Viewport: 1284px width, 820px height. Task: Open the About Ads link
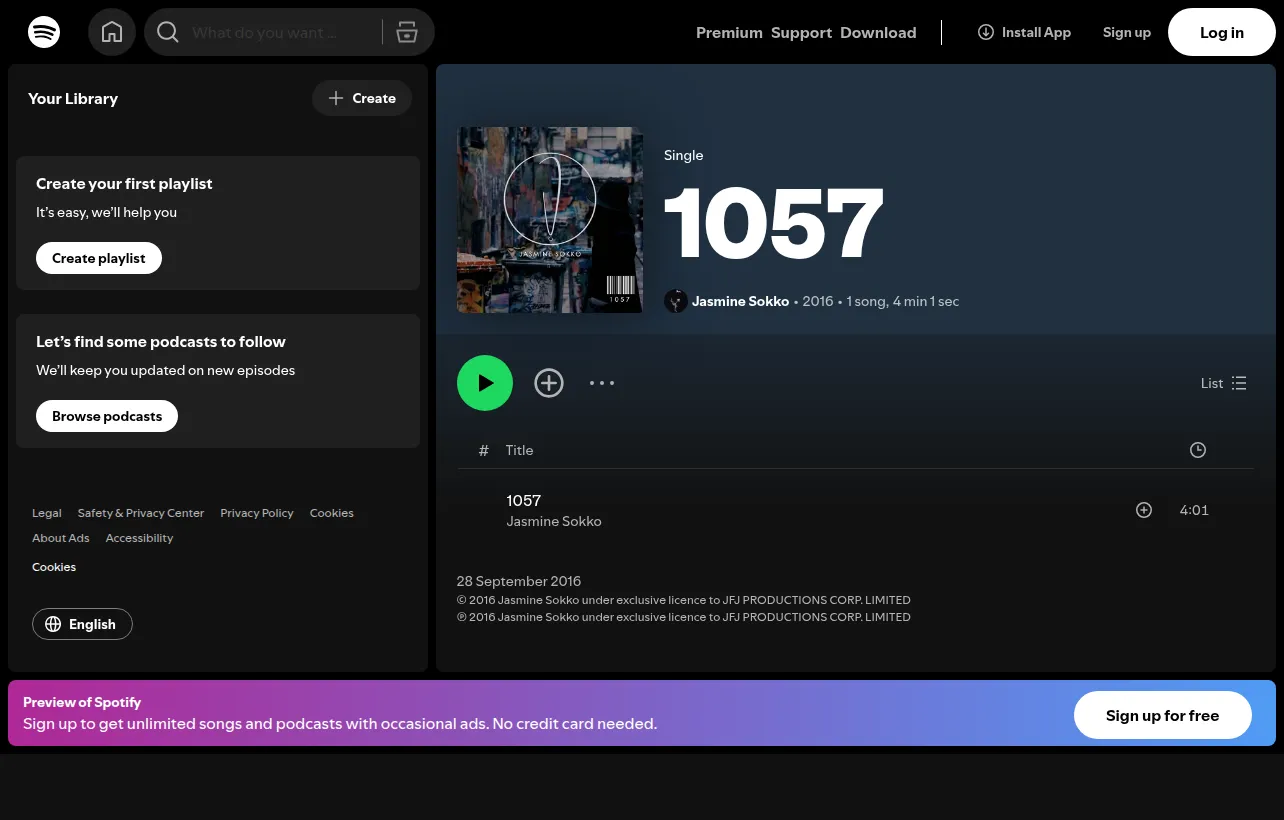coord(61,538)
